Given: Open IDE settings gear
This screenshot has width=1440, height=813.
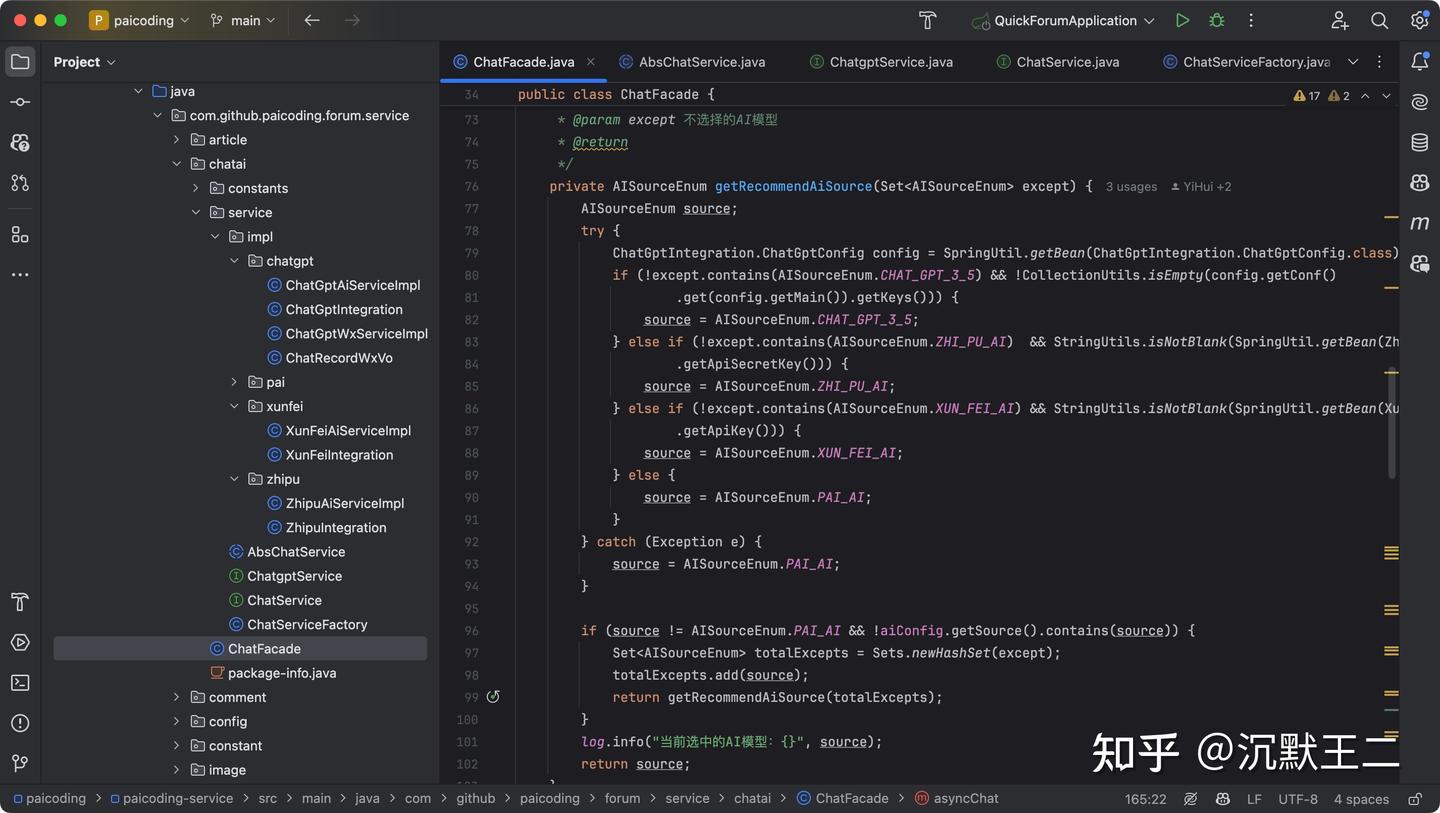Looking at the screenshot, I should pyautogui.click(x=1419, y=20).
